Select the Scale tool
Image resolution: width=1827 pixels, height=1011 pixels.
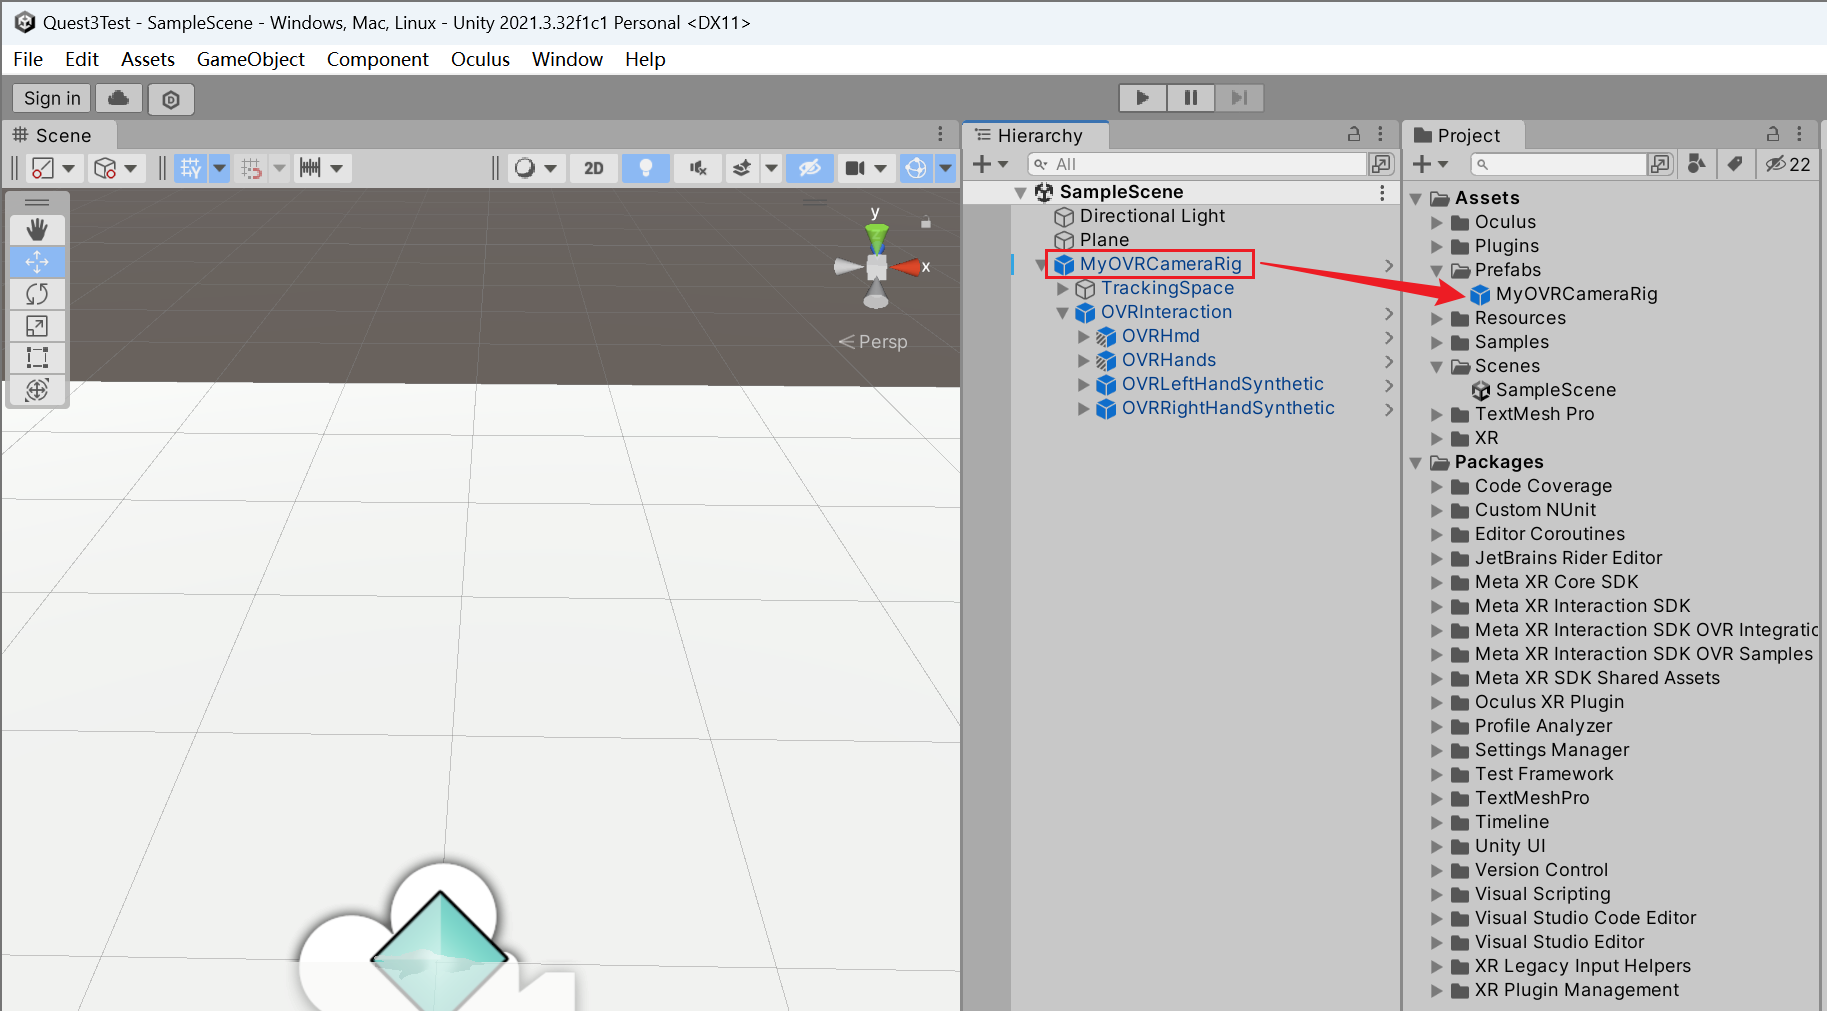37,326
